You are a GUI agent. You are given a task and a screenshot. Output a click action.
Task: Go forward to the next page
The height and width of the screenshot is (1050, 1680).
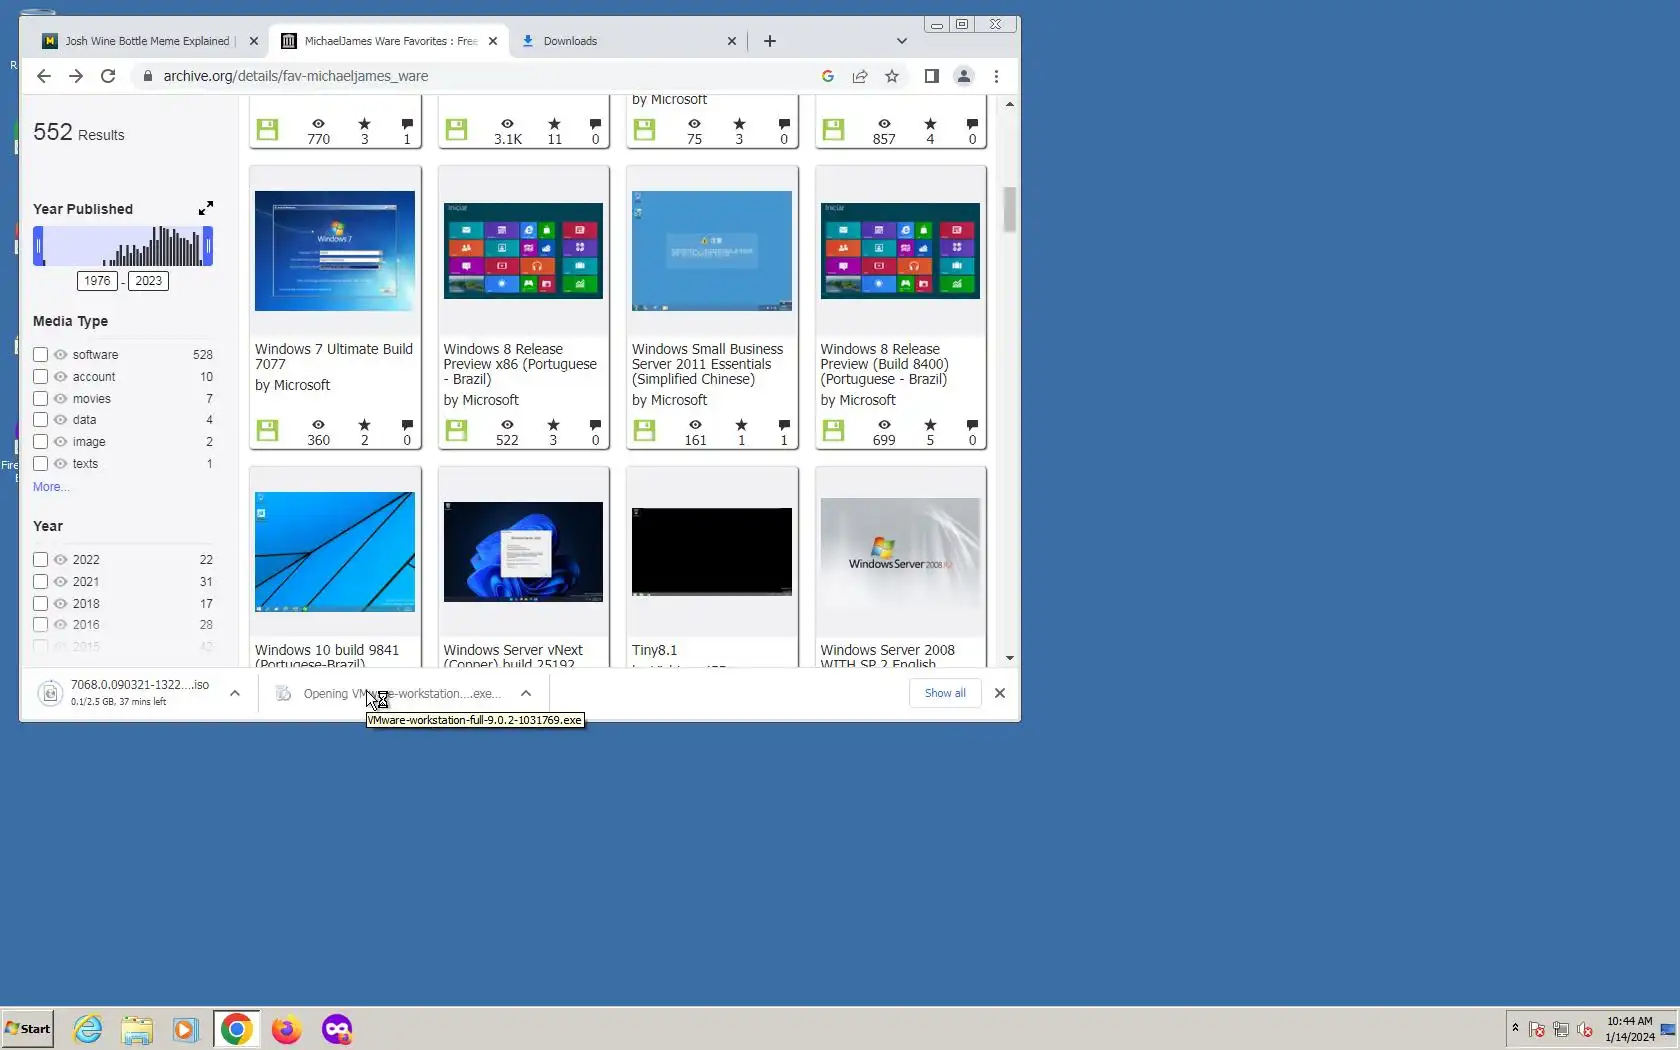[76, 76]
